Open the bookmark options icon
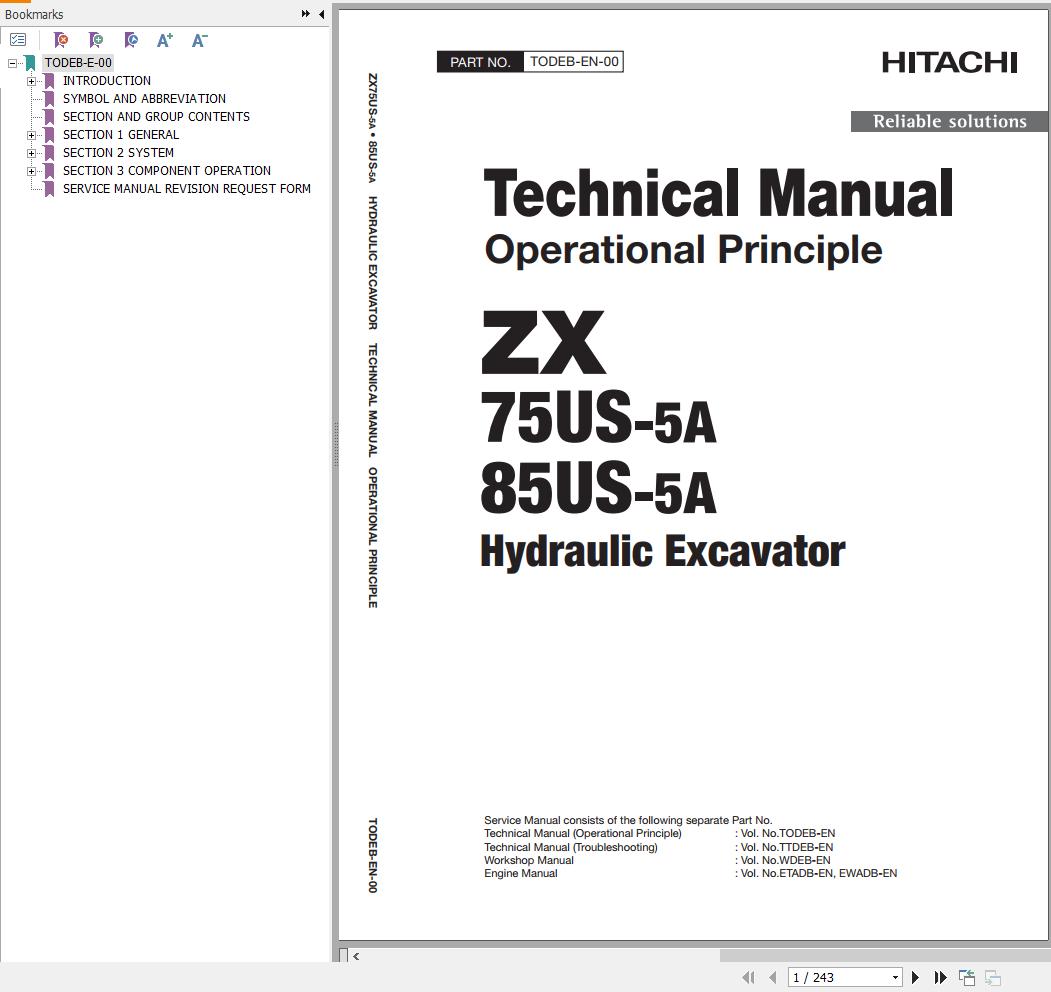The width and height of the screenshot is (1051, 992). click(x=18, y=39)
